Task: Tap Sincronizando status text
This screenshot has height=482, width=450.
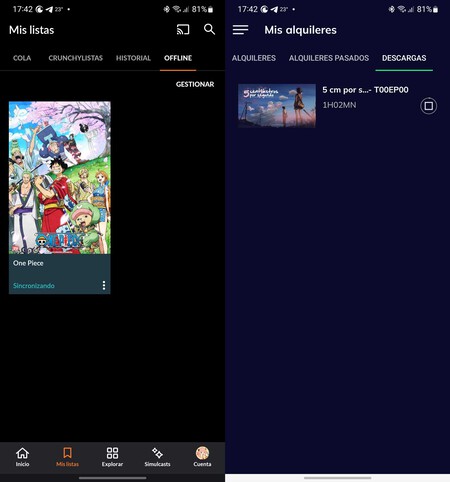Action: coord(34,286)
